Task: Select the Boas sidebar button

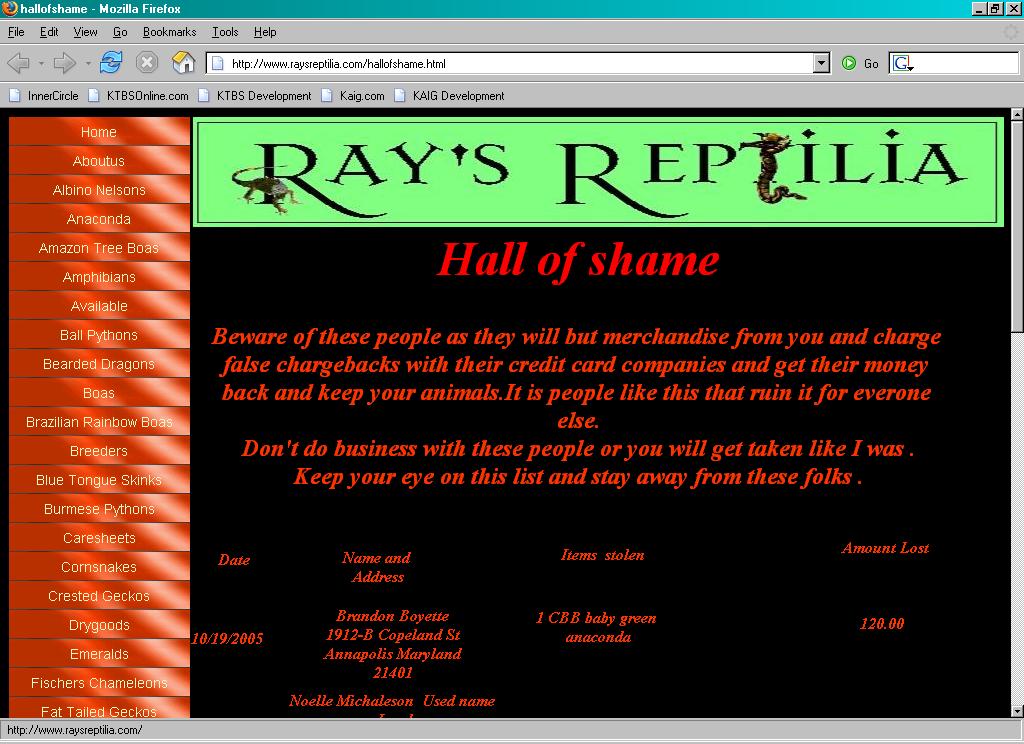Action: pos(99,393)
